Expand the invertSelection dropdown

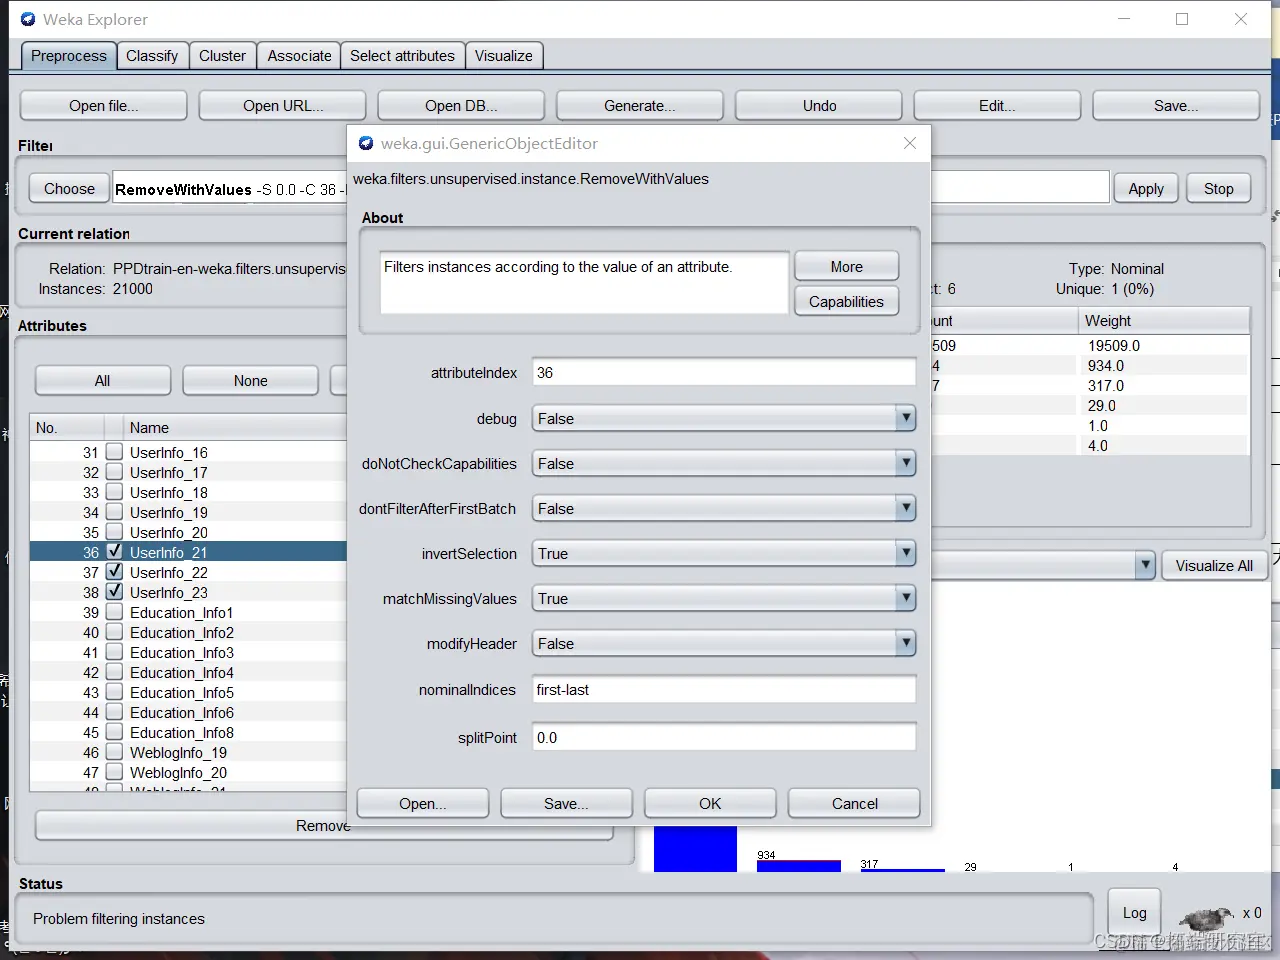pos(905,553)
